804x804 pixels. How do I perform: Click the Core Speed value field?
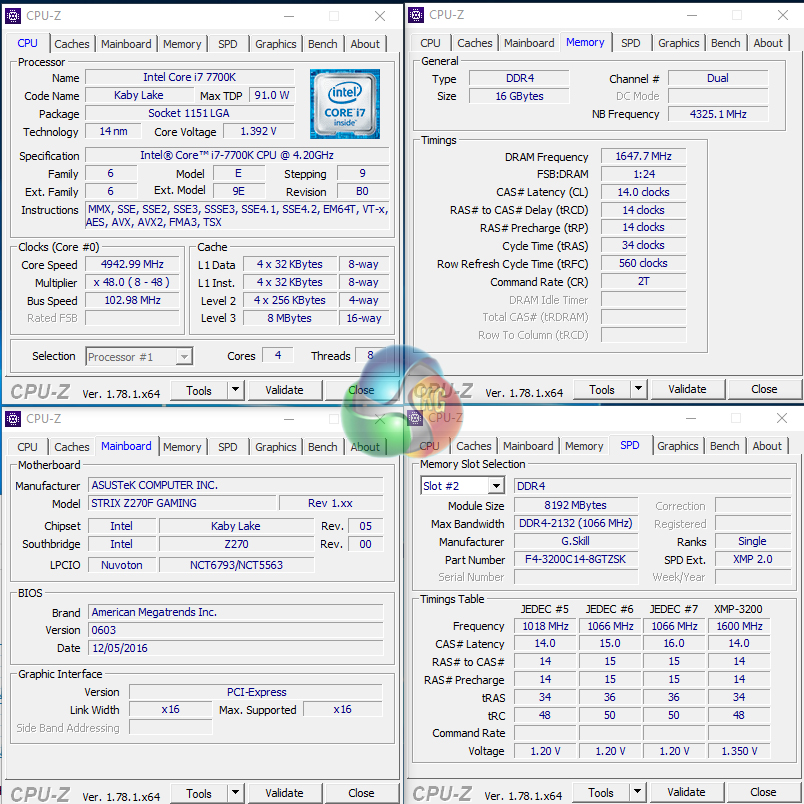[x=132, y=265]
